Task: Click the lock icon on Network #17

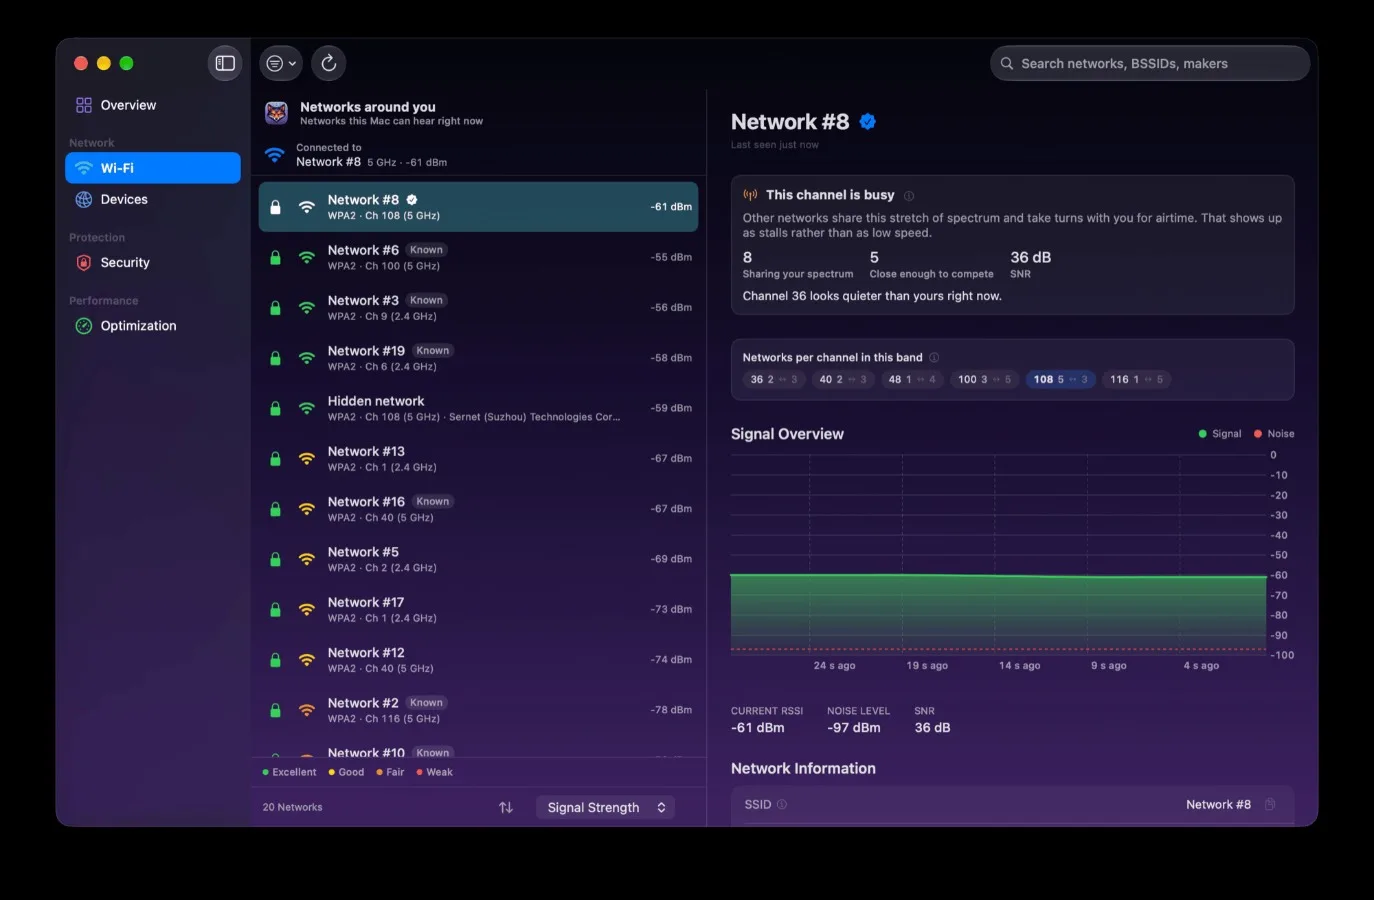Action: point(275,609)
